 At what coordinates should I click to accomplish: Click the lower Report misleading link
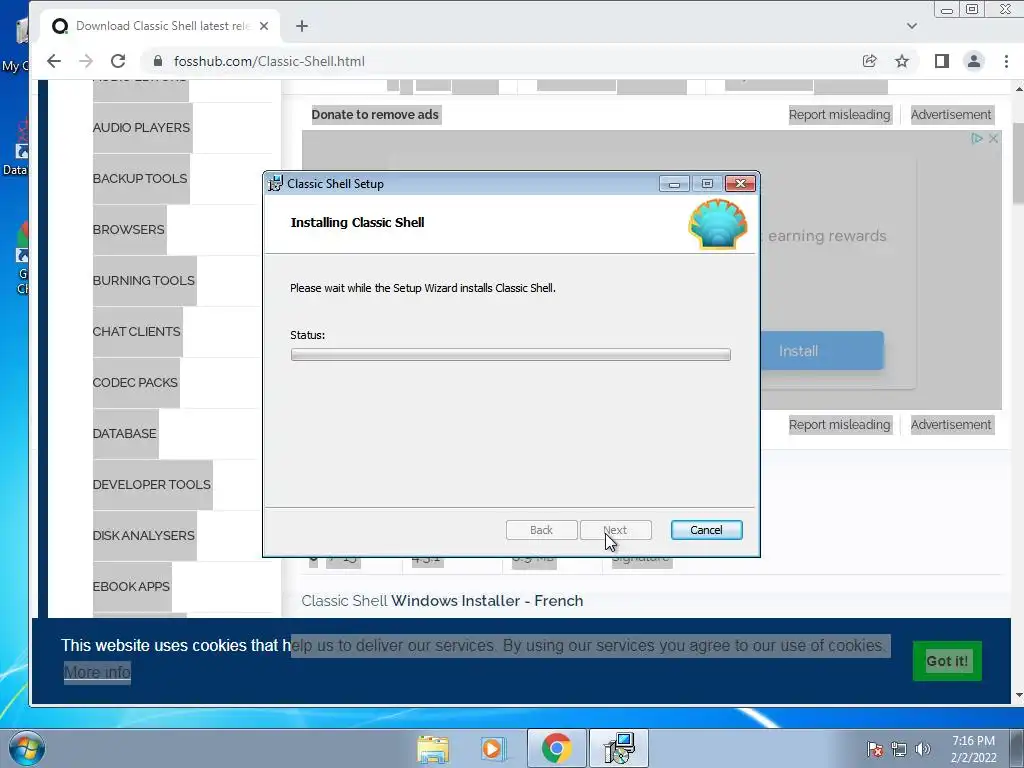click(x=839, y=424)
